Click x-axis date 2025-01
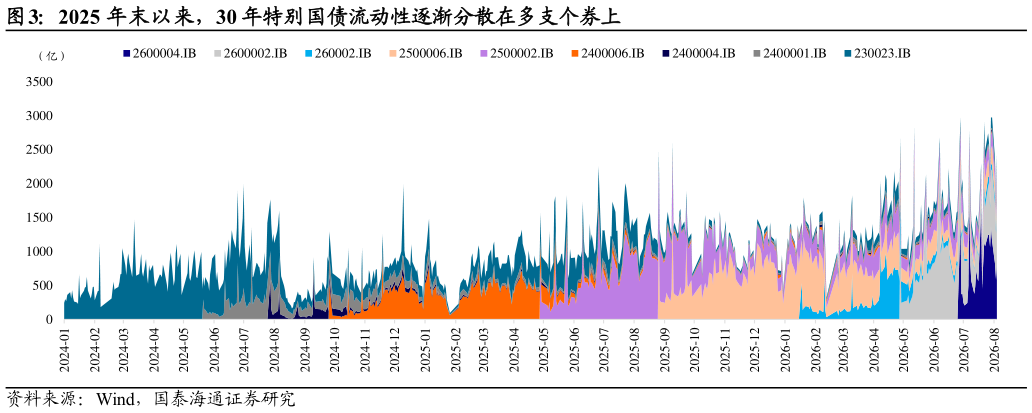 423,352
